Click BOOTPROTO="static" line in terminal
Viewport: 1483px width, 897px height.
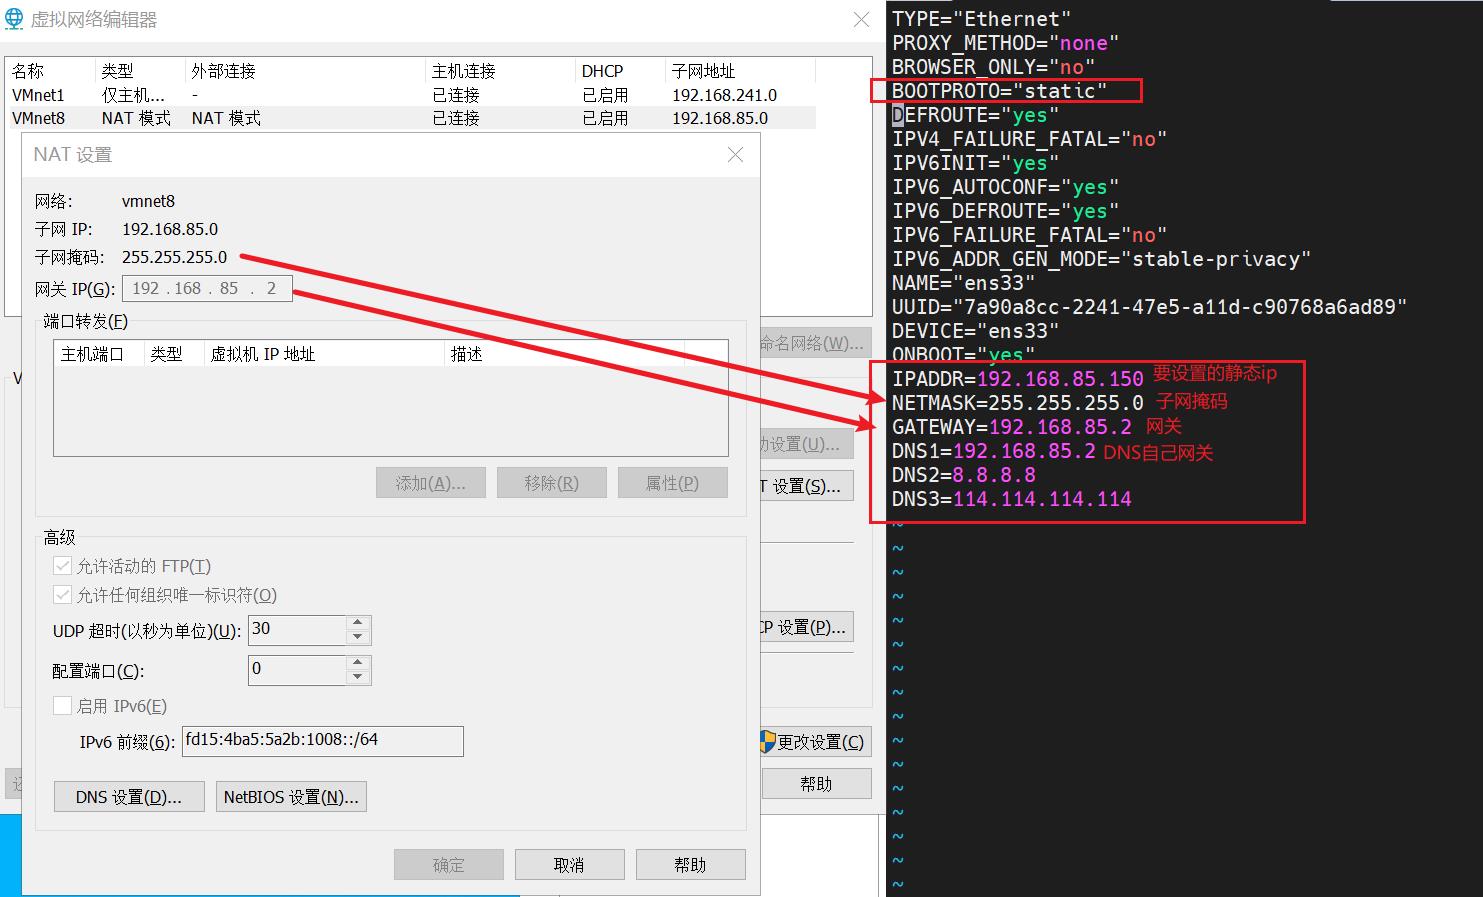coord(999,91)
